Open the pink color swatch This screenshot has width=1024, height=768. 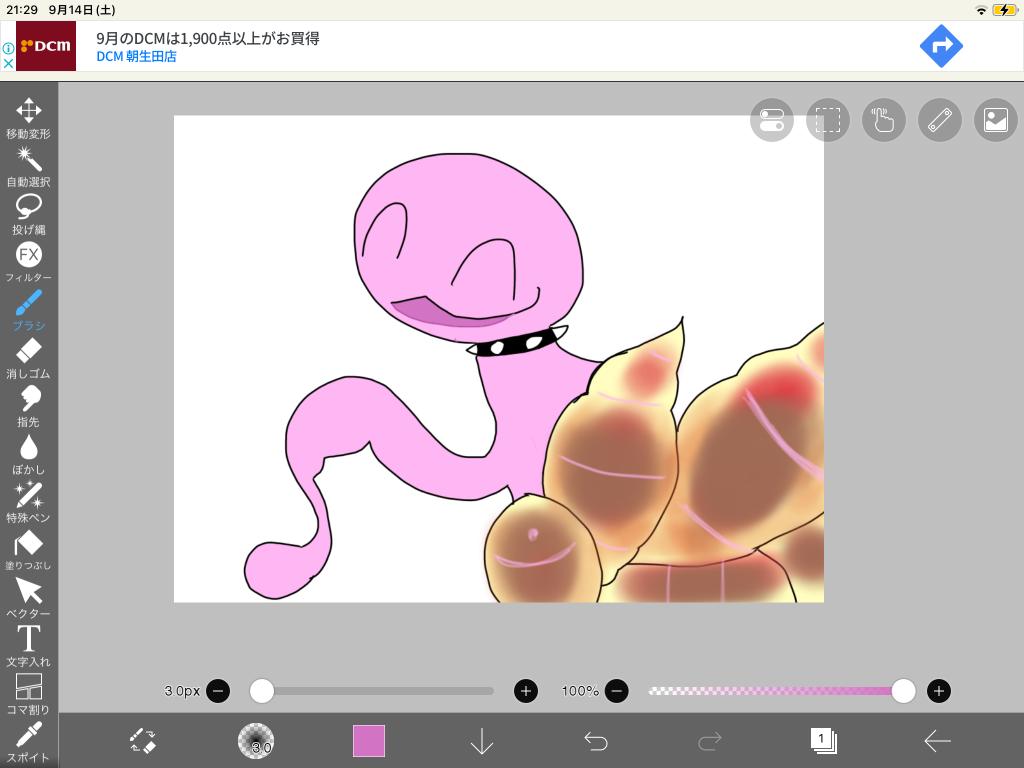[369, 741]
